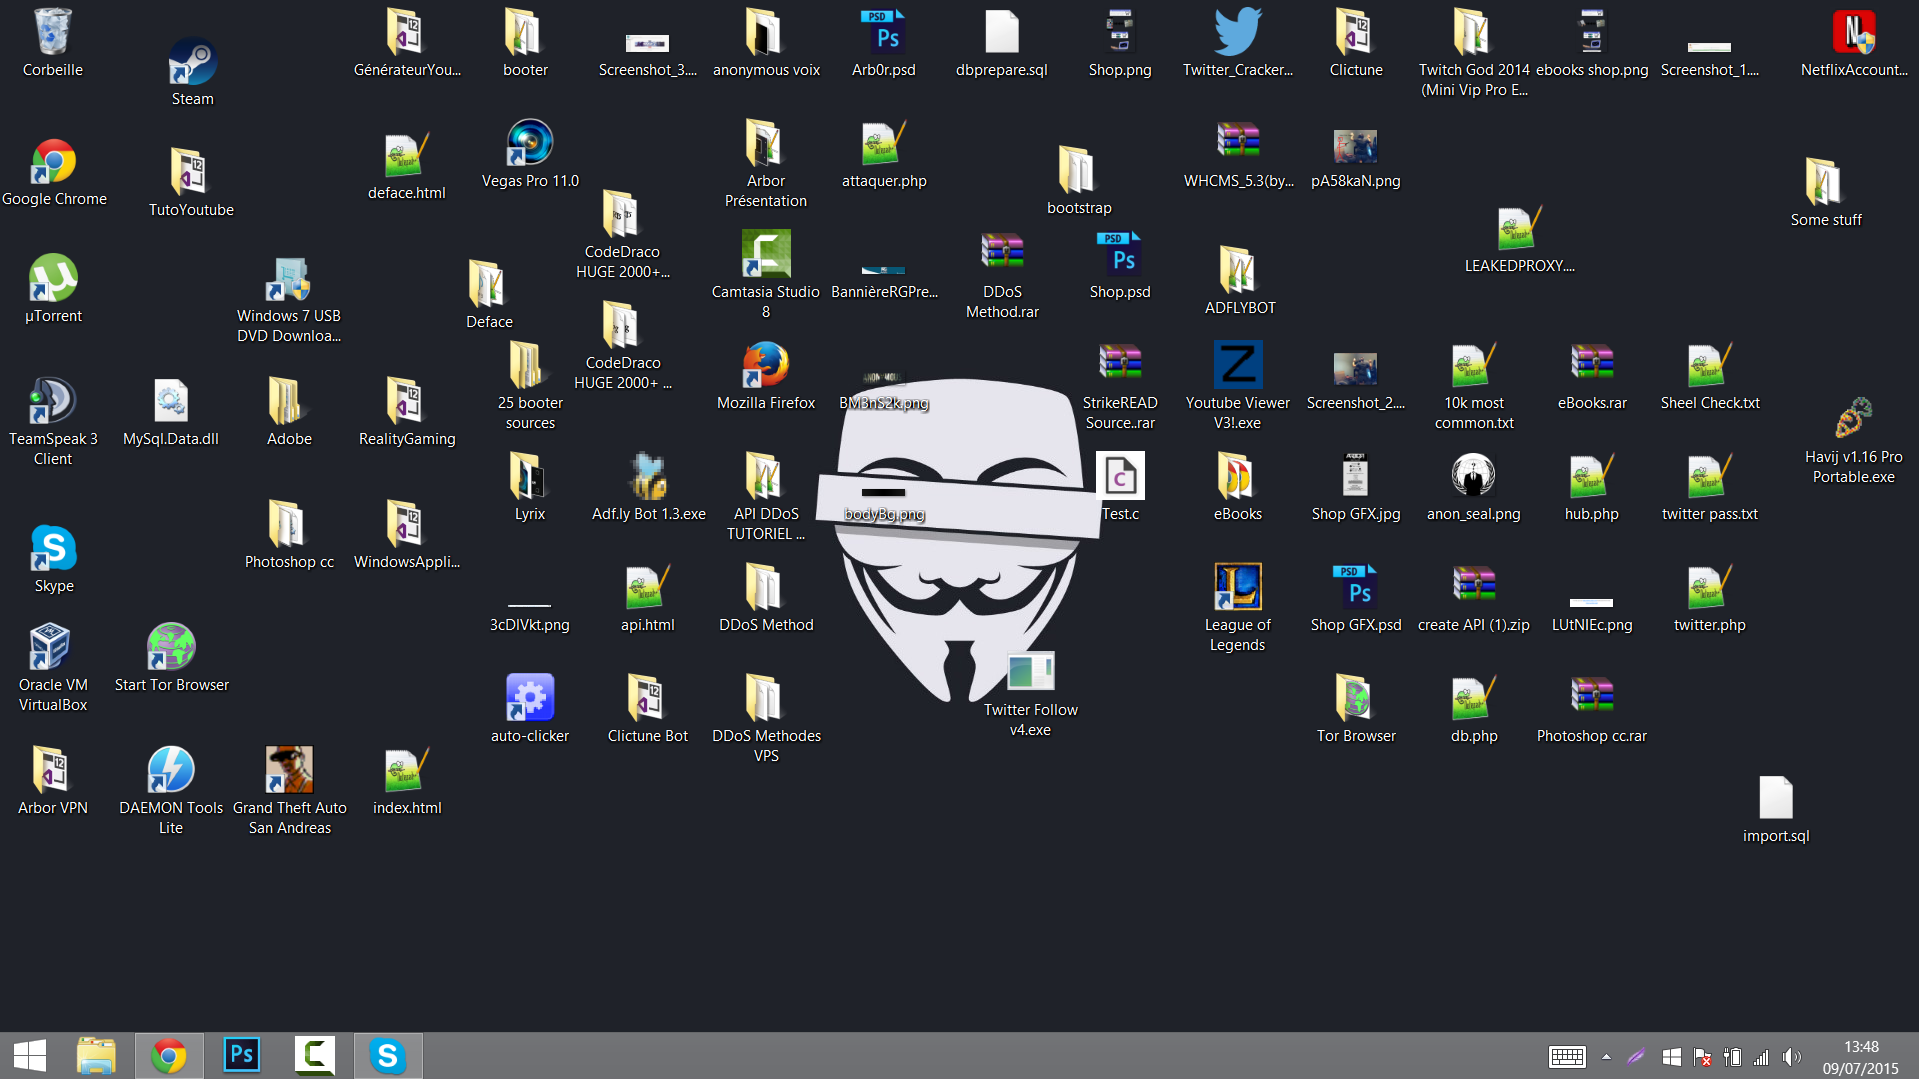The width and height of the screenshot is (1919, 1079).
Task: Open the Some stuff folder
Action: coord(1826,193)
